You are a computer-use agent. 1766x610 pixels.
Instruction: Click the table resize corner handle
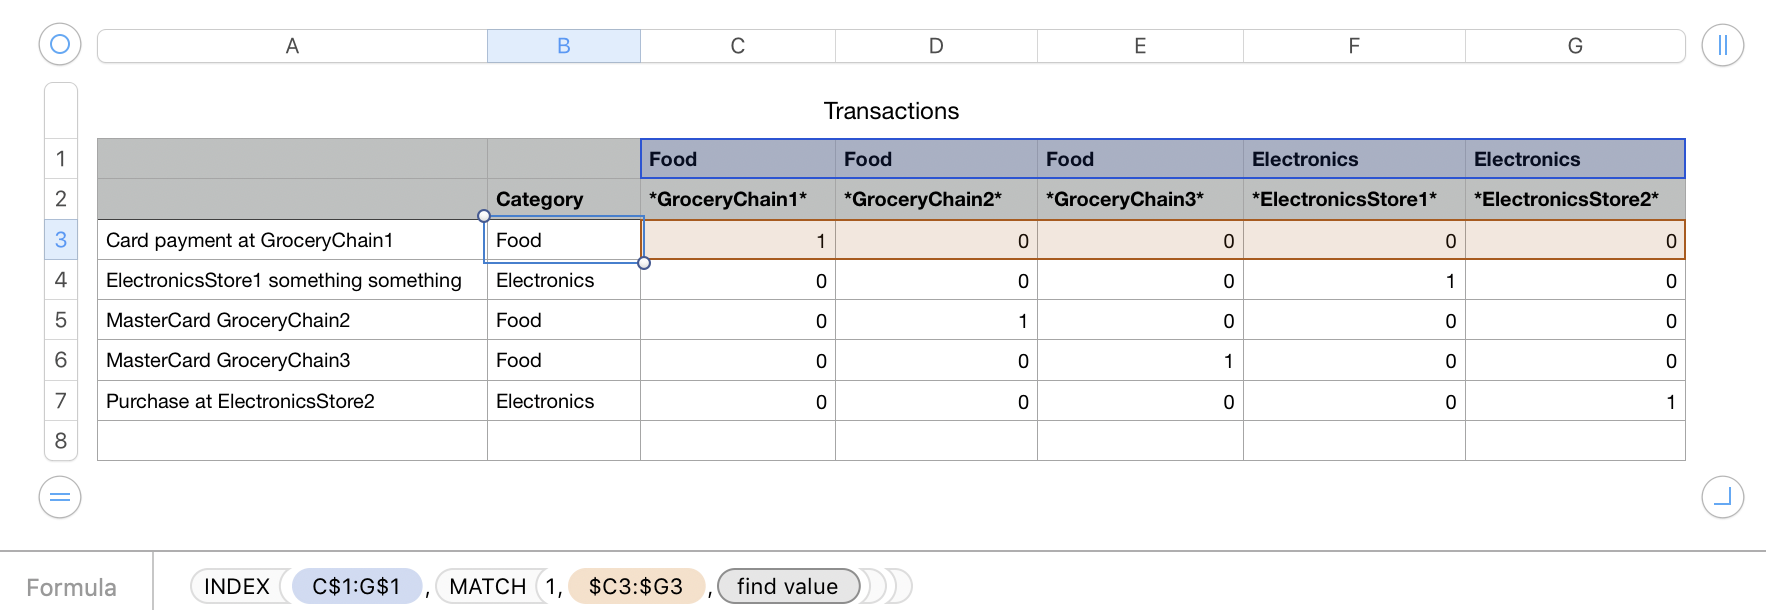pyautogui.click(x=1722, y=497)
